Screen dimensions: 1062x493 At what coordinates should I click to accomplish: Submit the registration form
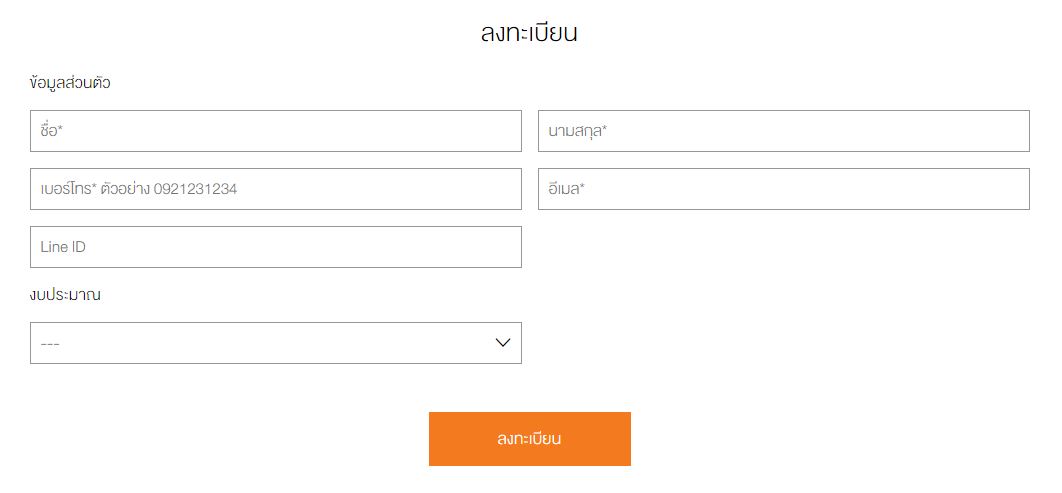pos(529,439)
